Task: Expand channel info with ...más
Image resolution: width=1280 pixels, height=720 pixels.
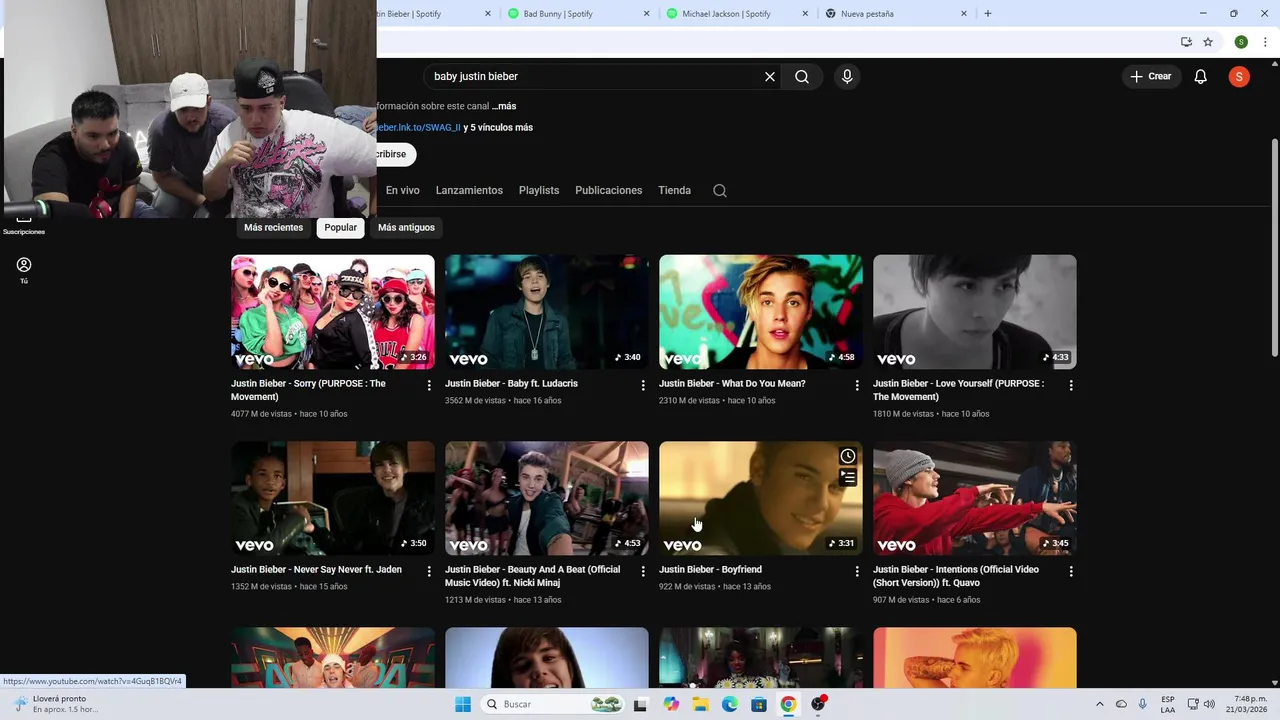Action: click(x=504, y=106)
